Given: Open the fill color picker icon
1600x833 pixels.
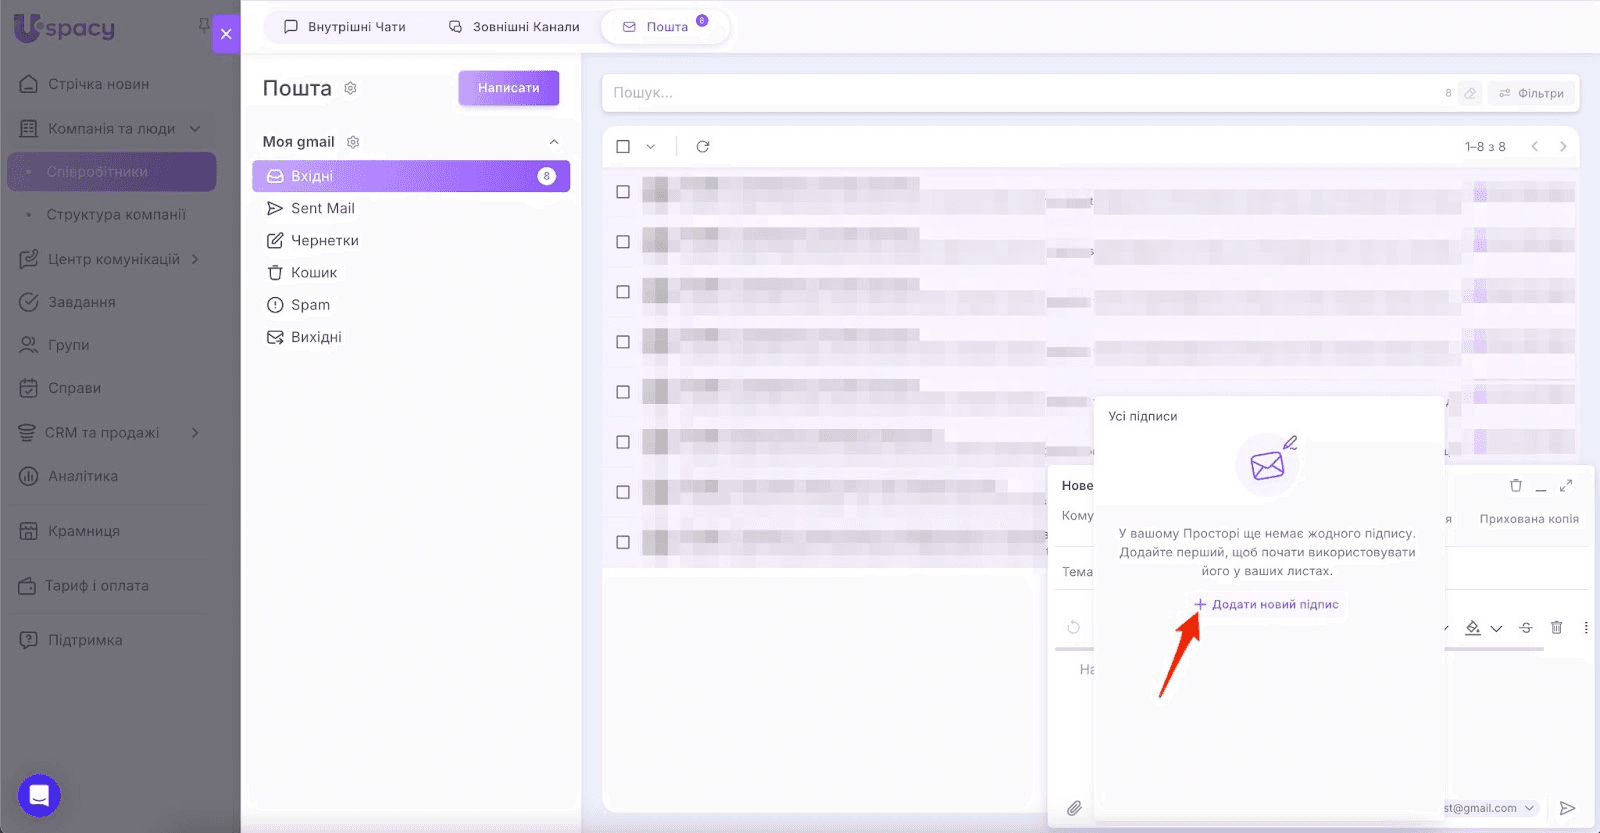Looking at the screenshot, I should 1472,628.
